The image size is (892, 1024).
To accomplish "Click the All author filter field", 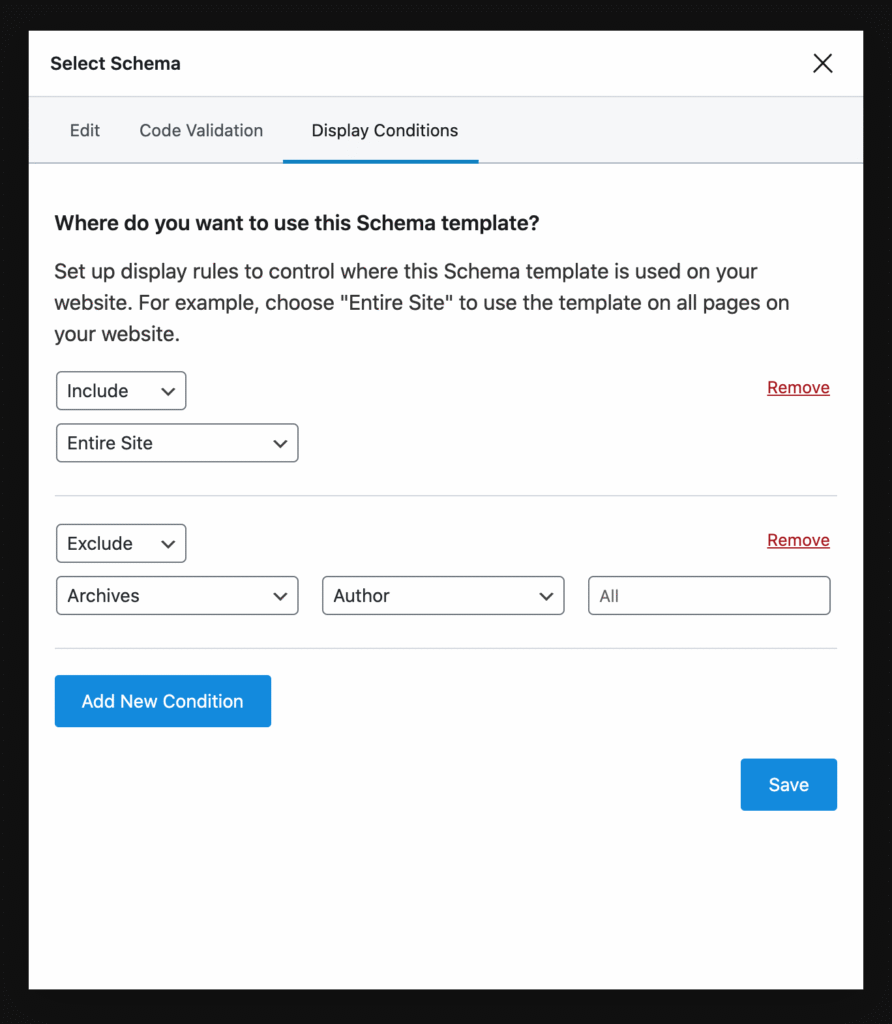I will (x=708, y=595).
